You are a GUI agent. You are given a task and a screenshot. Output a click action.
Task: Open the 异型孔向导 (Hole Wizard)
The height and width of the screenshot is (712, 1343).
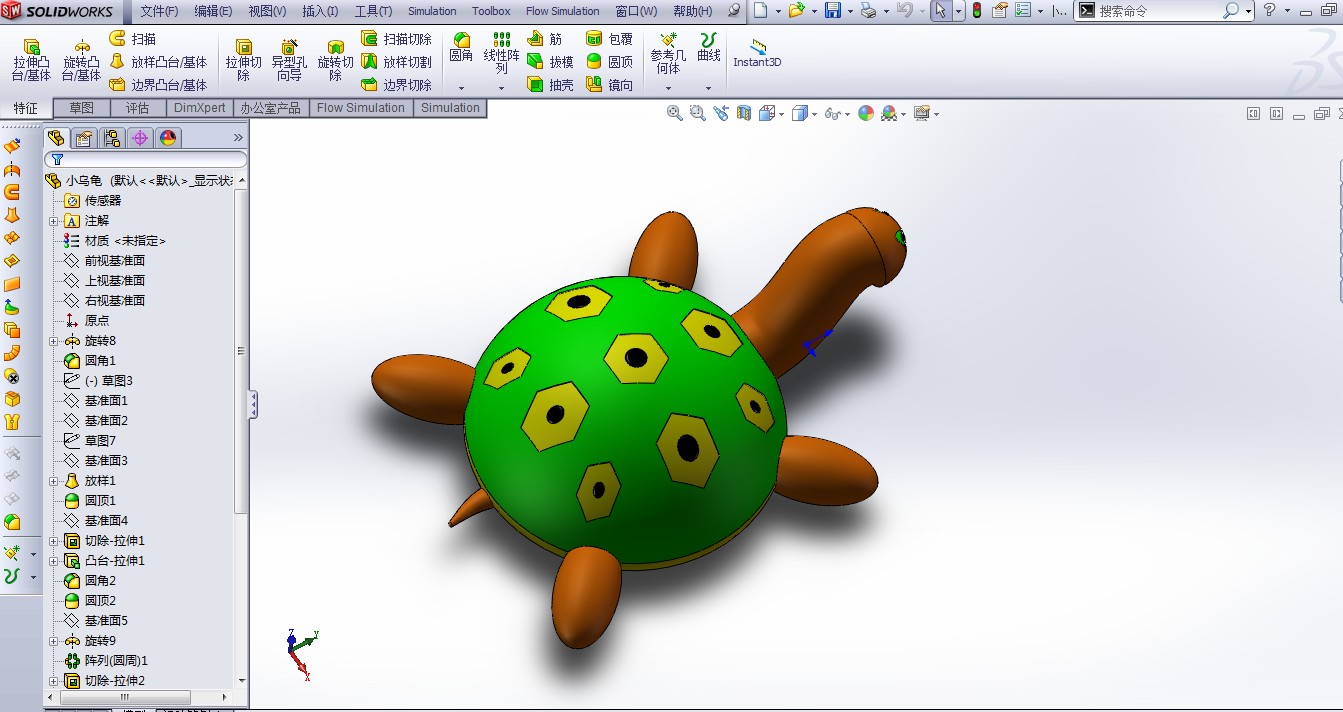click(x=289, y=57)
